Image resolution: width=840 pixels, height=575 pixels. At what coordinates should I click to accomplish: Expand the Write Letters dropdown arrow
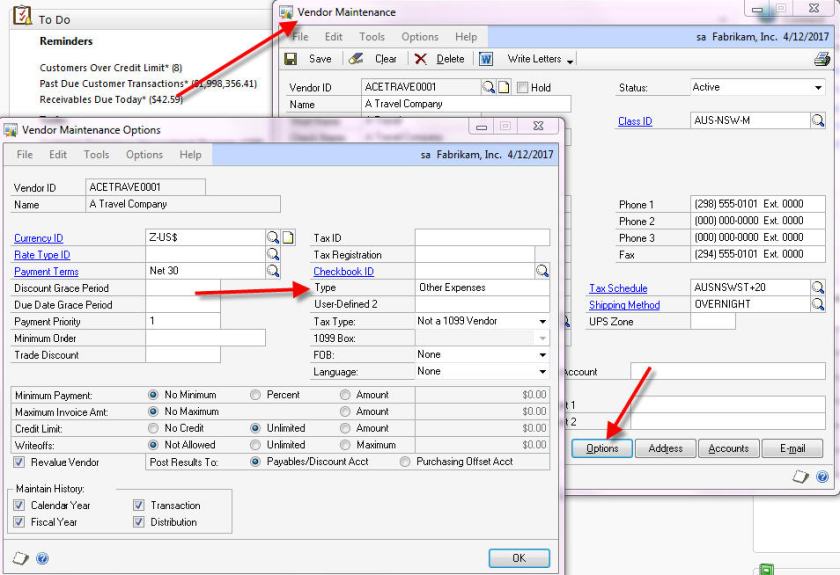pos(570,61)
